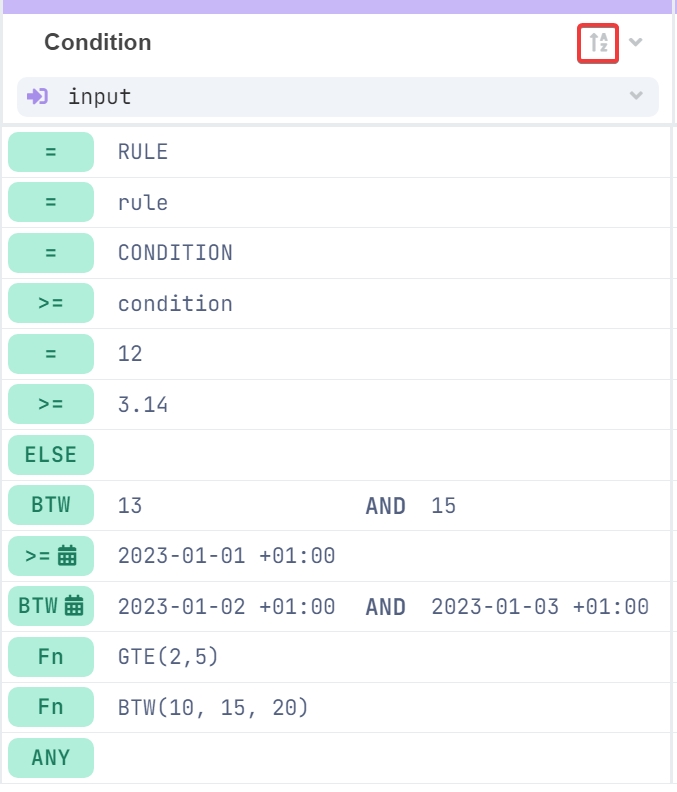Click the purple input arrow icon
677x792 pixels.
(38, 97)
